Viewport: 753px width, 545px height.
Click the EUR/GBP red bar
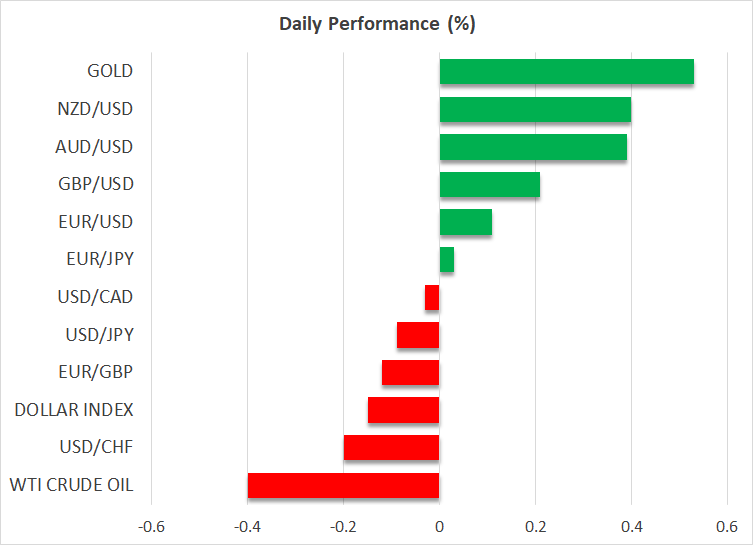[411, 373]
